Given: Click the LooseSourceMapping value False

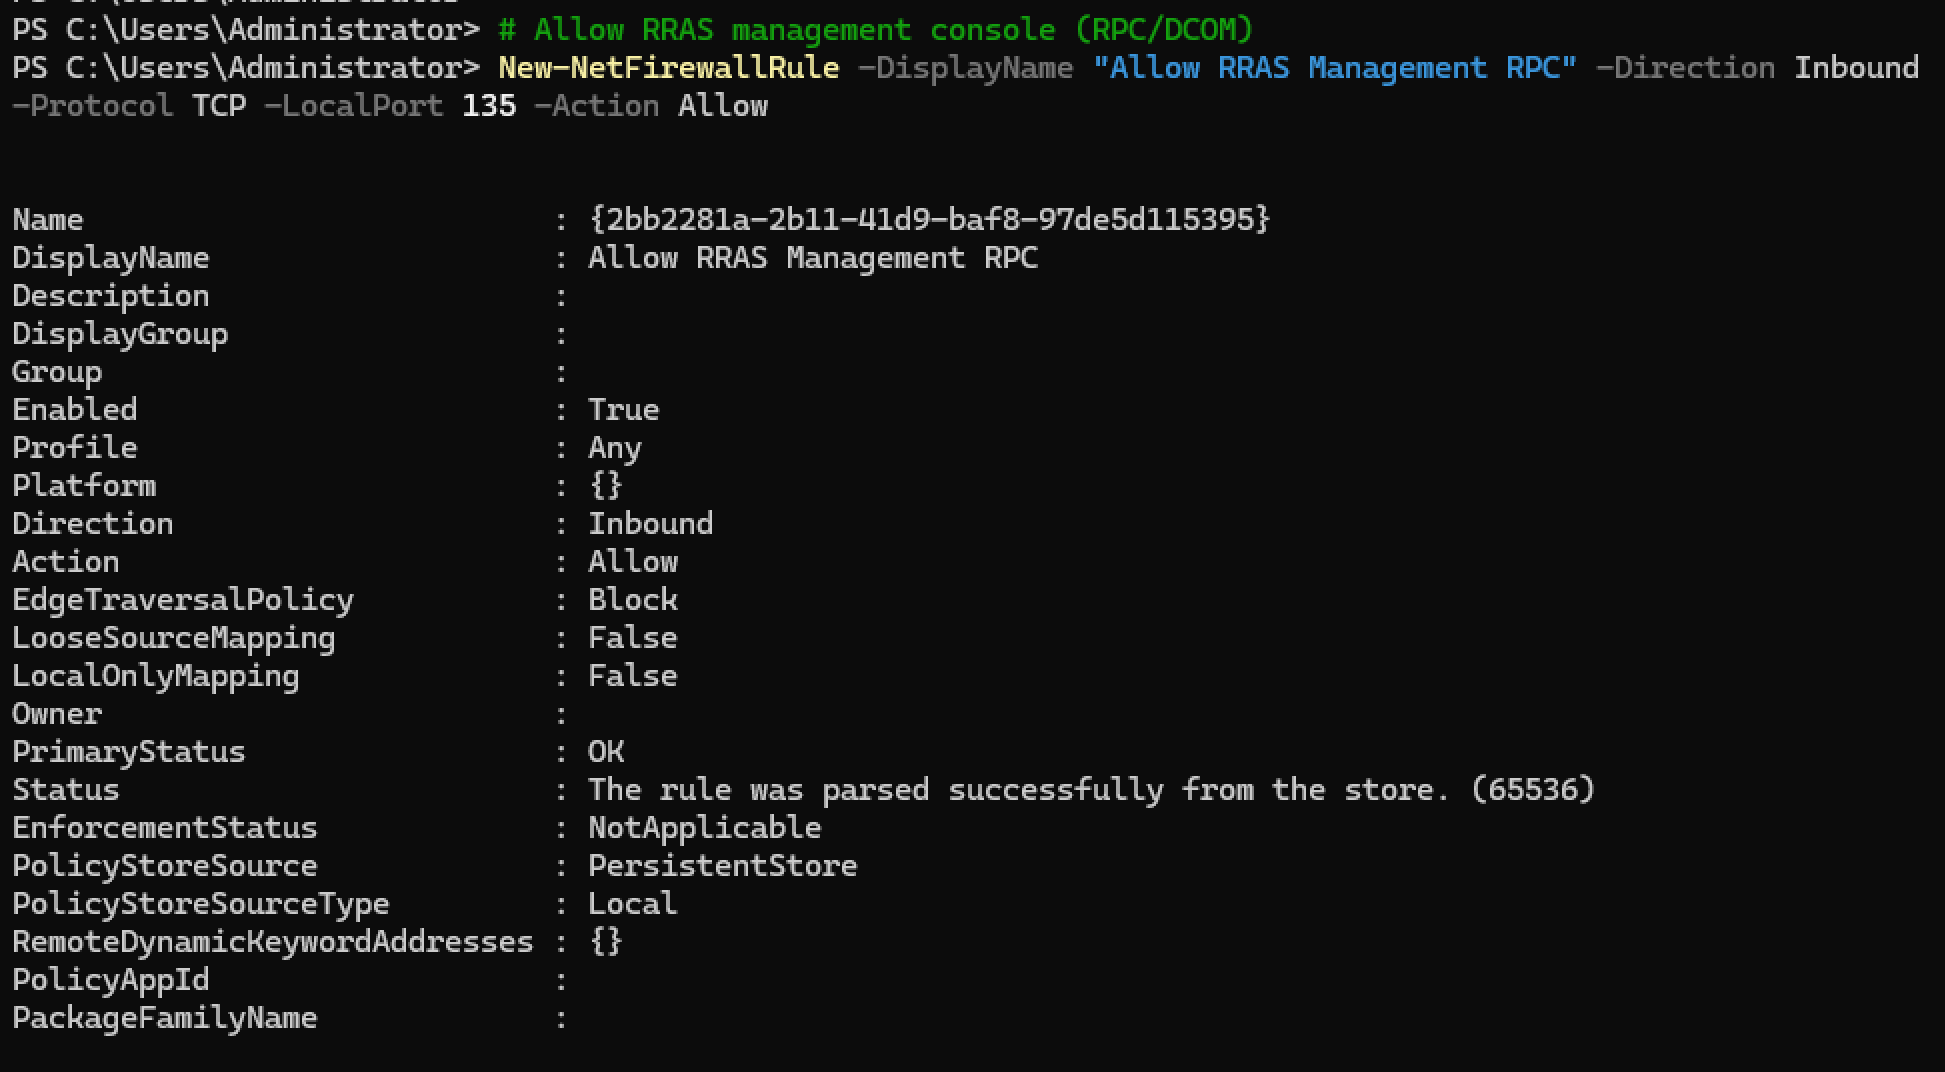Looking at the screenshot, I should (632, 637).
